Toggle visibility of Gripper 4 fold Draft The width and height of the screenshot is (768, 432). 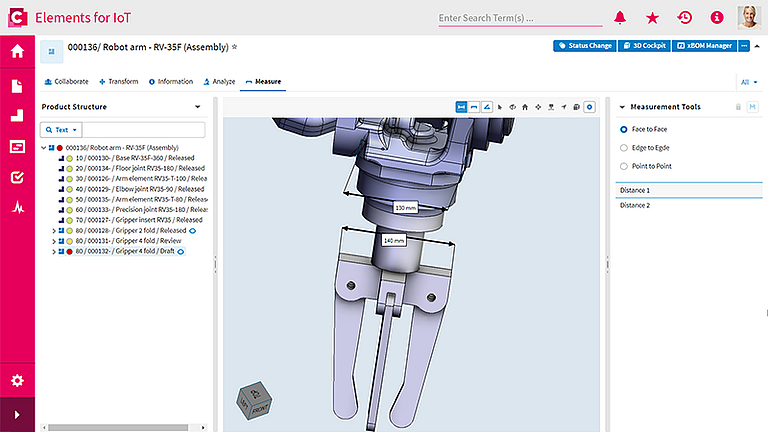coord(181,251)
